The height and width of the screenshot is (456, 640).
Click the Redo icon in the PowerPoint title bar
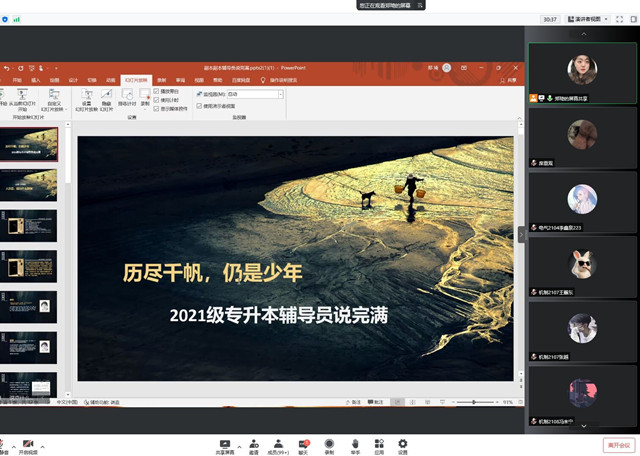coord(20,68)
